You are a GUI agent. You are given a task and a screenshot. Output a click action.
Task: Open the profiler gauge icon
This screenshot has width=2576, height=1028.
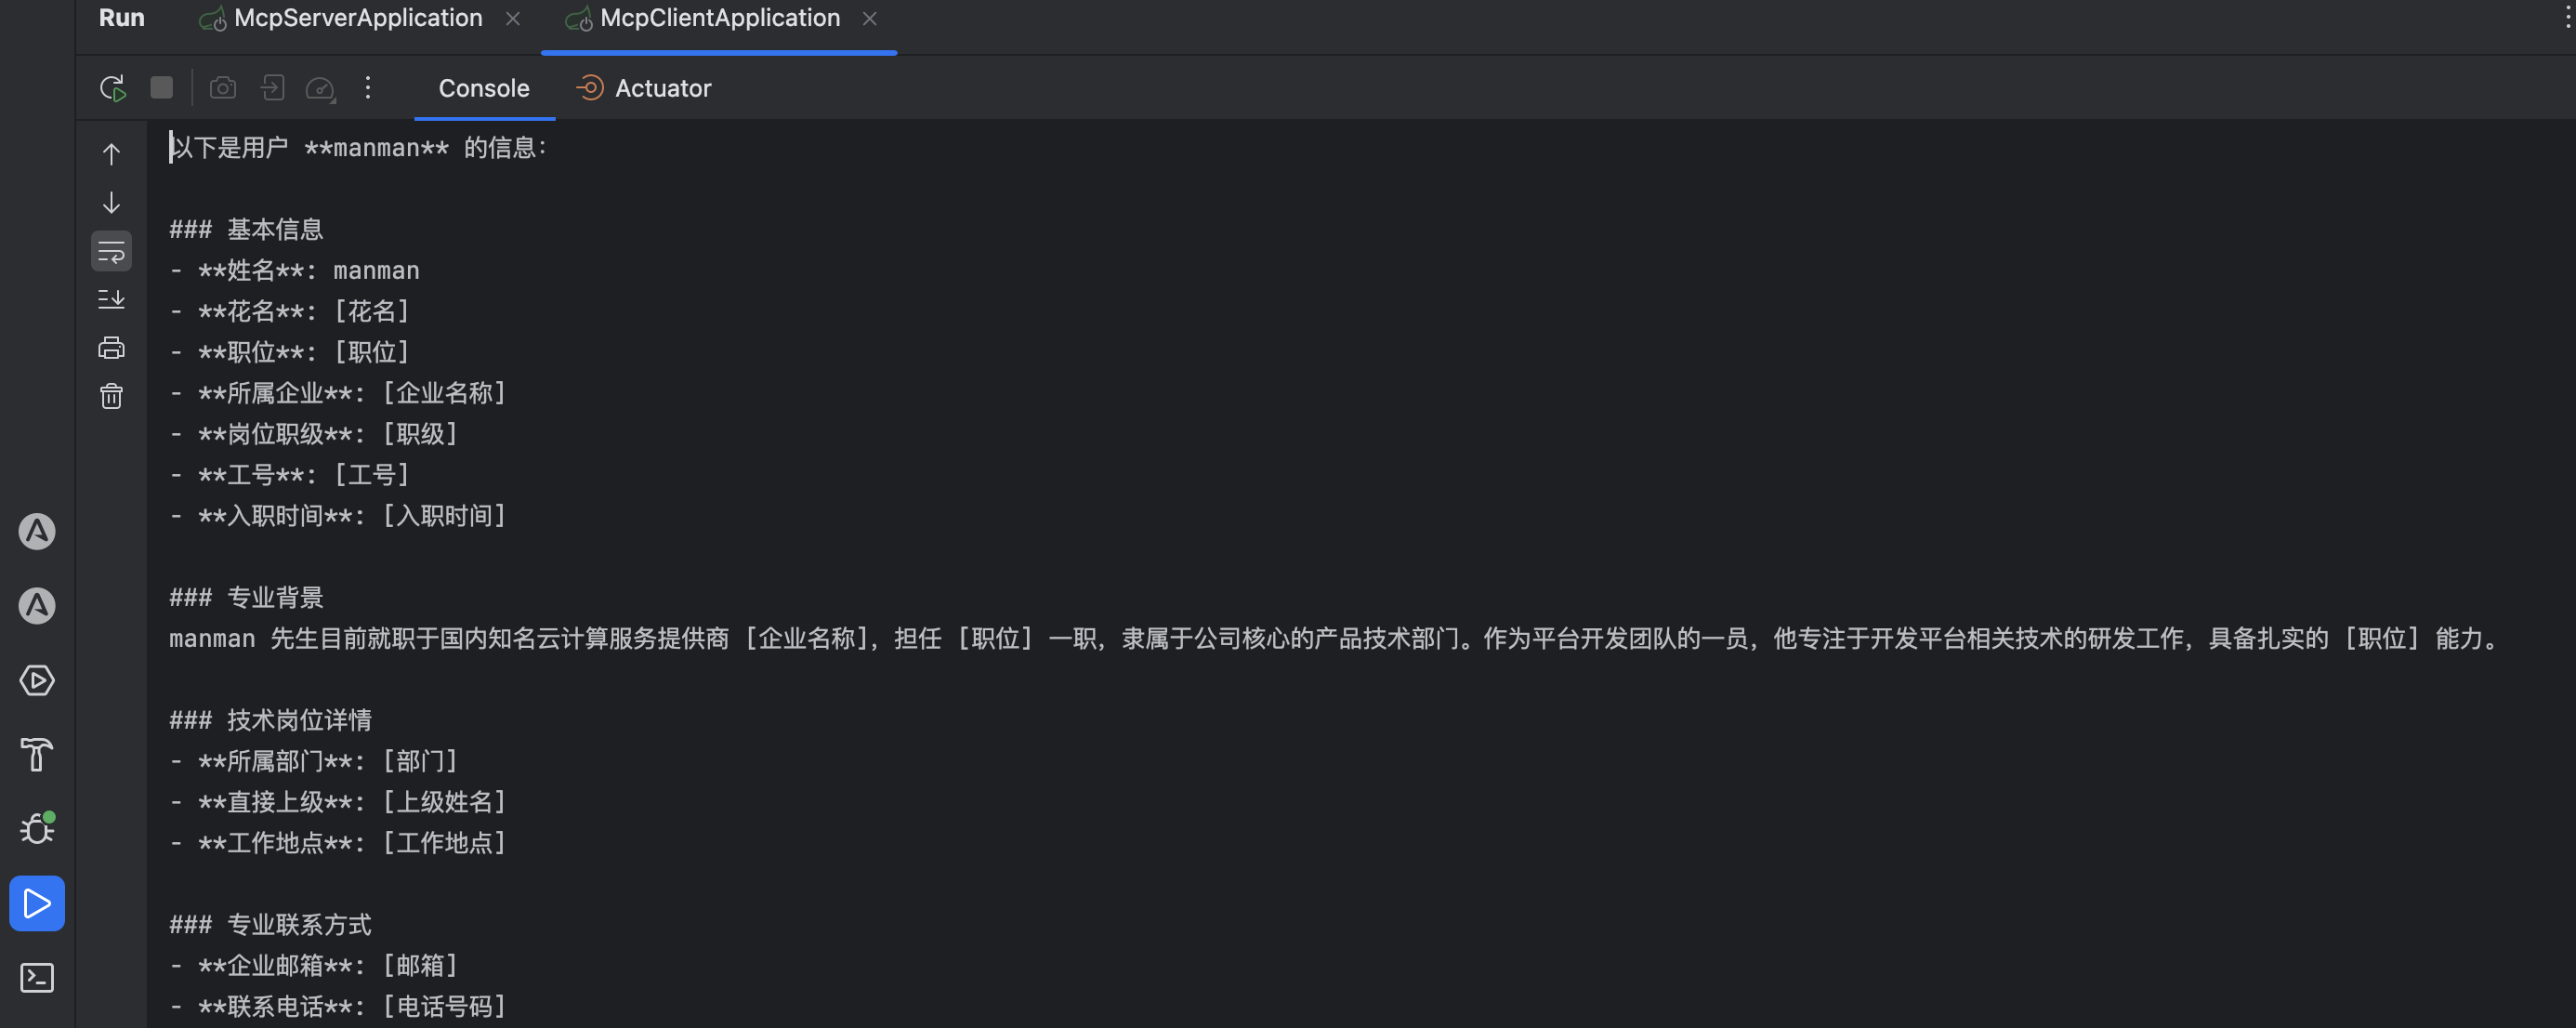pyautogui.click(x=320, y=88)
